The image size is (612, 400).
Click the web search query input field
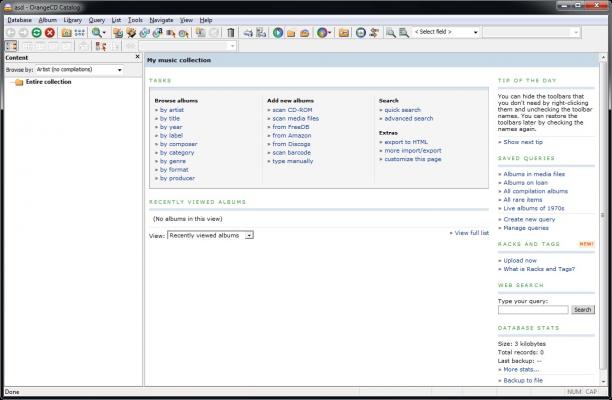click(533, 310)
